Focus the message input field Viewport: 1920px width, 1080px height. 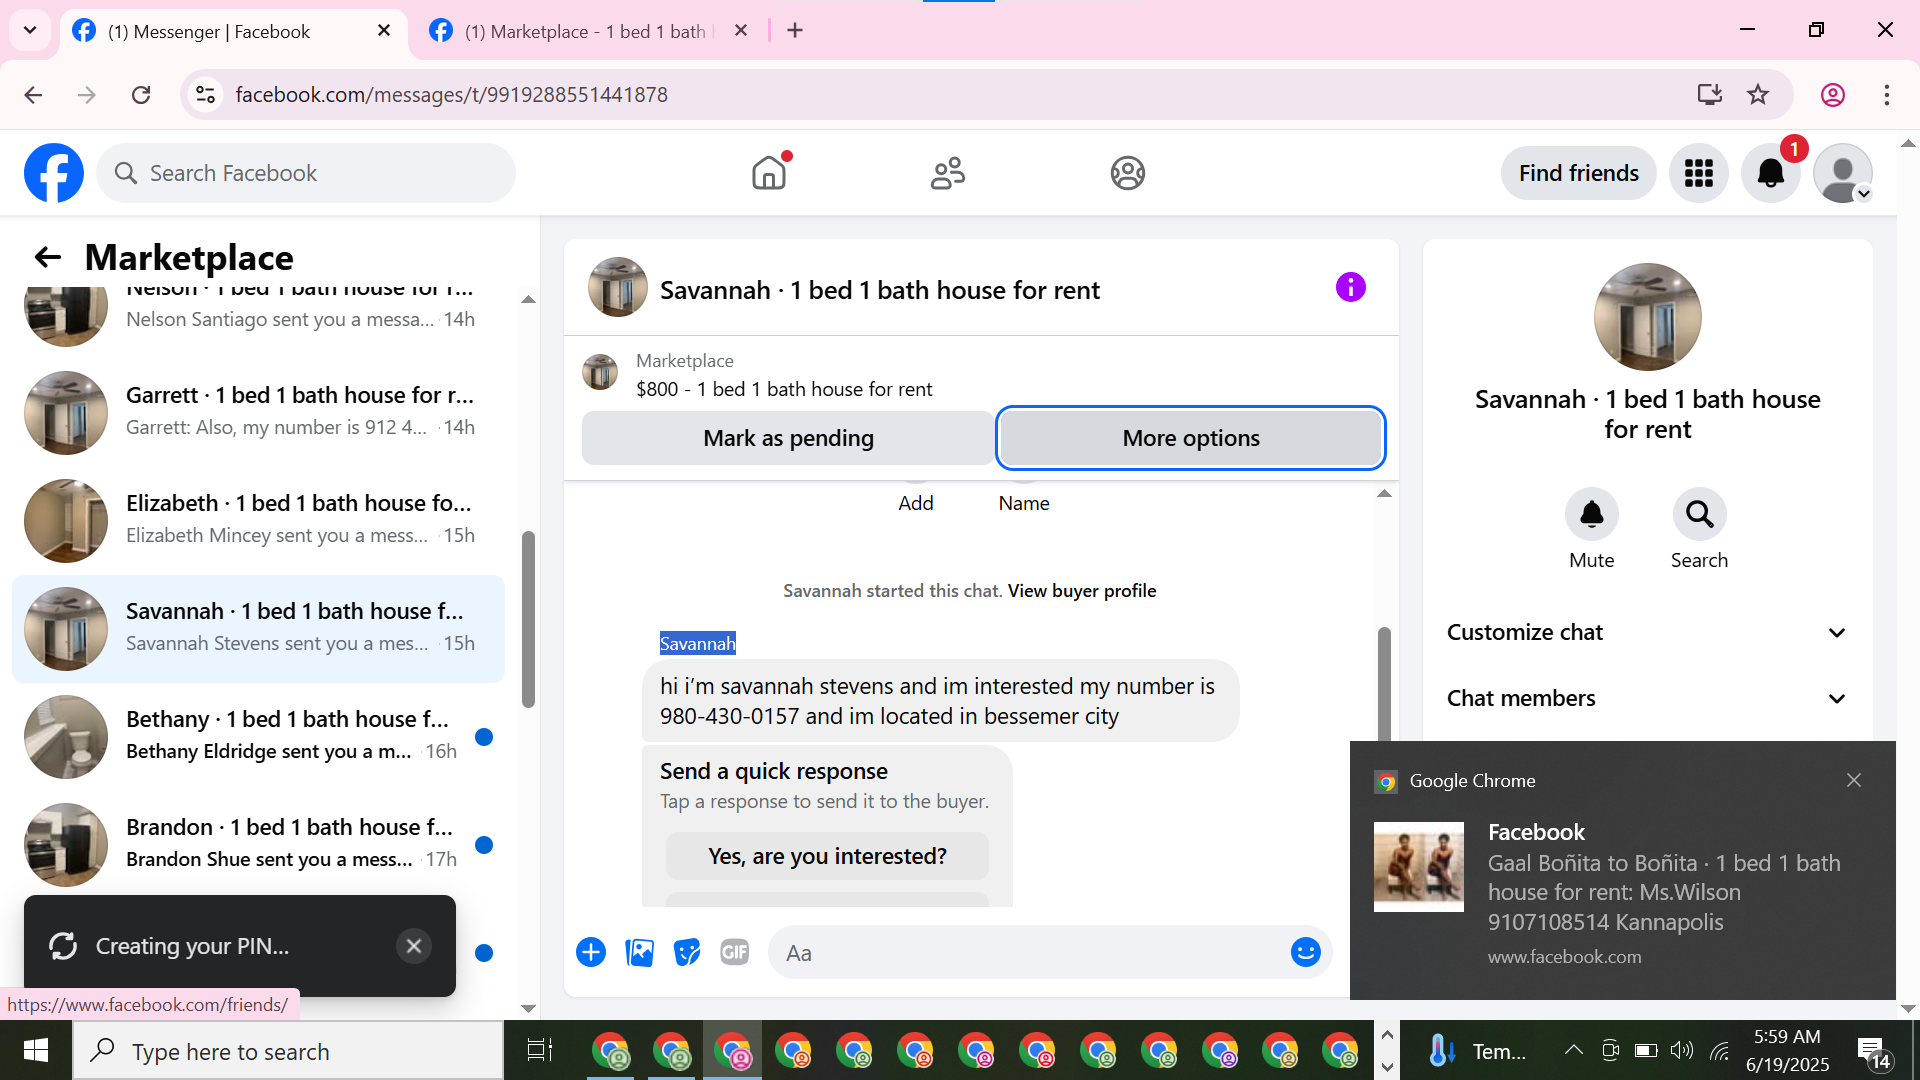coord(1030,952)
